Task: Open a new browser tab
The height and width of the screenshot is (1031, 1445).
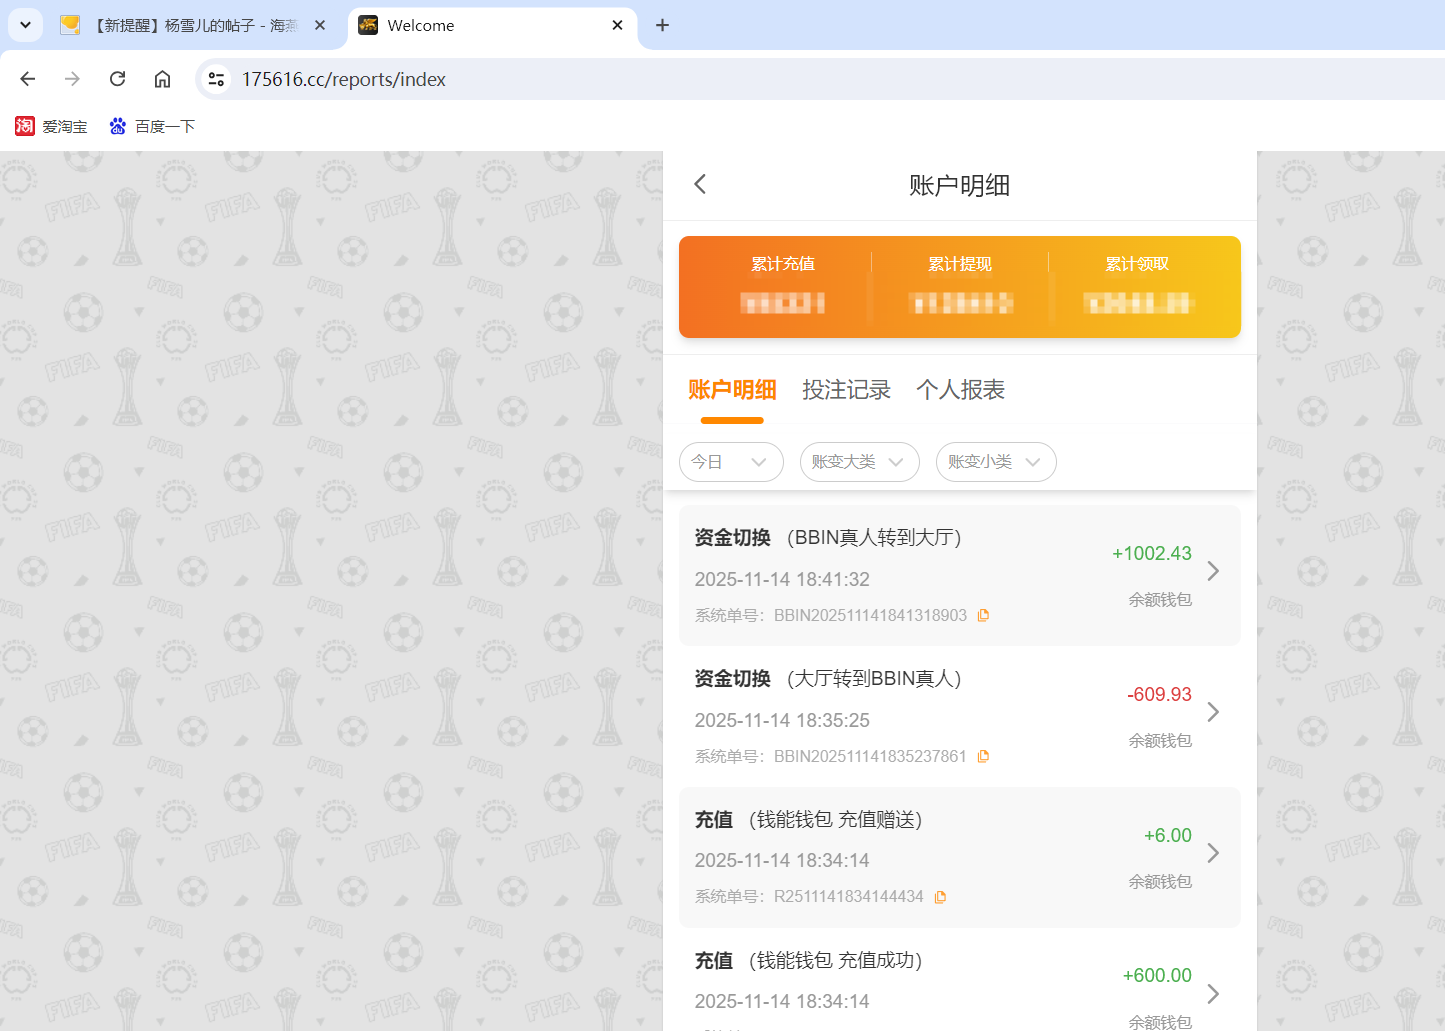Action: click(x=662, y=25)
